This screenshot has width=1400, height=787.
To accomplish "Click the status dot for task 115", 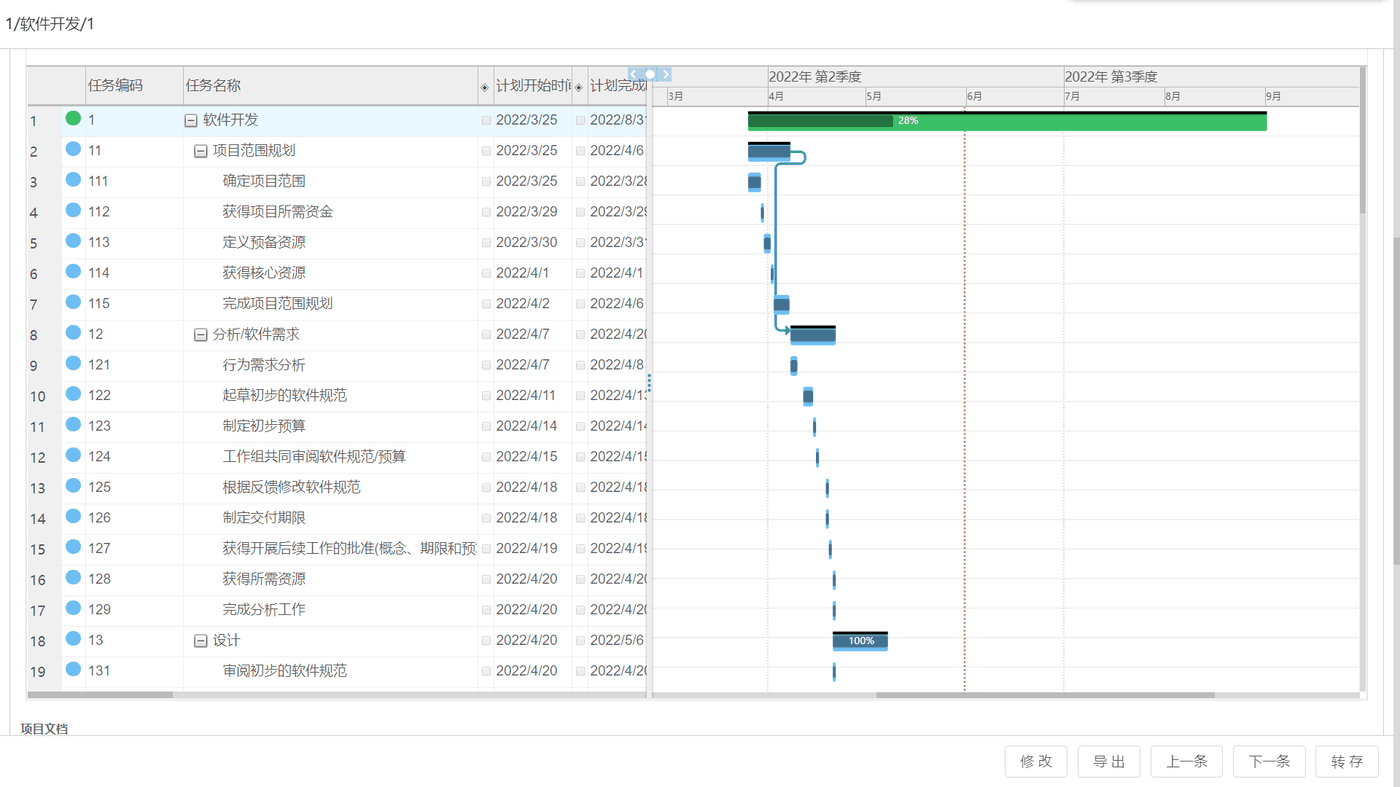I will click(x=73, y=302).
